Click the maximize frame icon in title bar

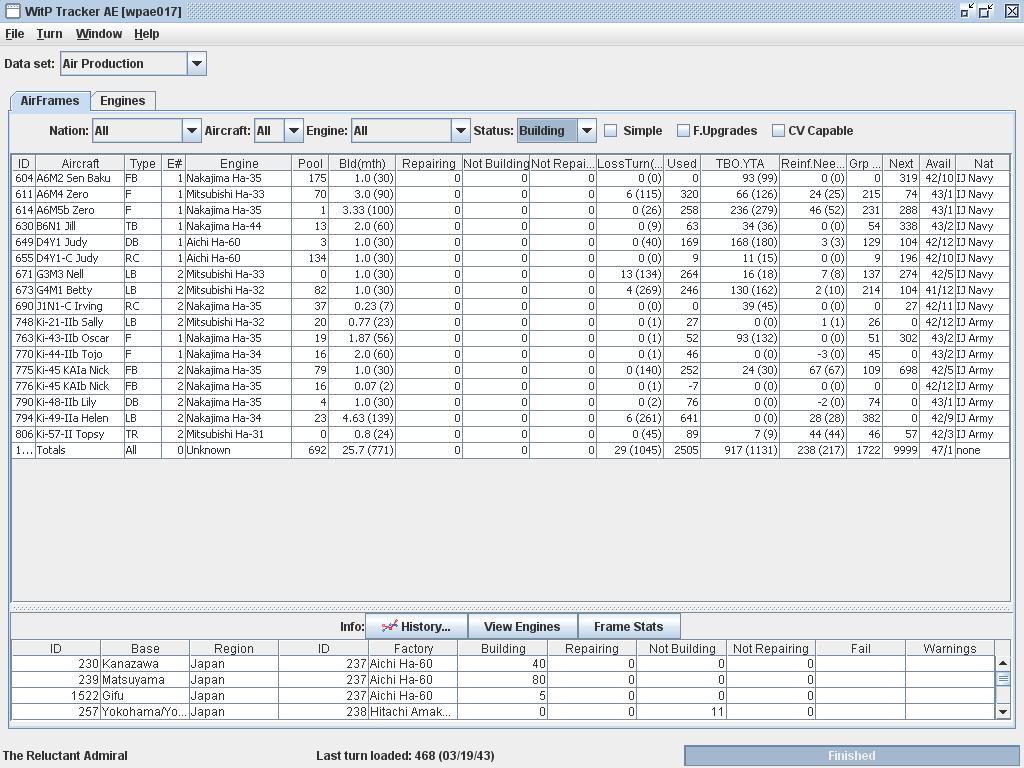(x=986, y=11)
